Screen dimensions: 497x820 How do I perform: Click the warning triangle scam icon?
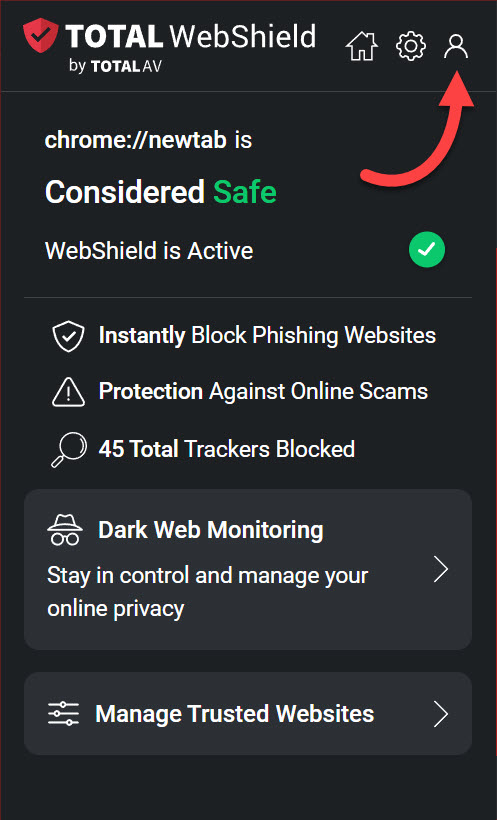pyautogui.click(x=69, y=392)
